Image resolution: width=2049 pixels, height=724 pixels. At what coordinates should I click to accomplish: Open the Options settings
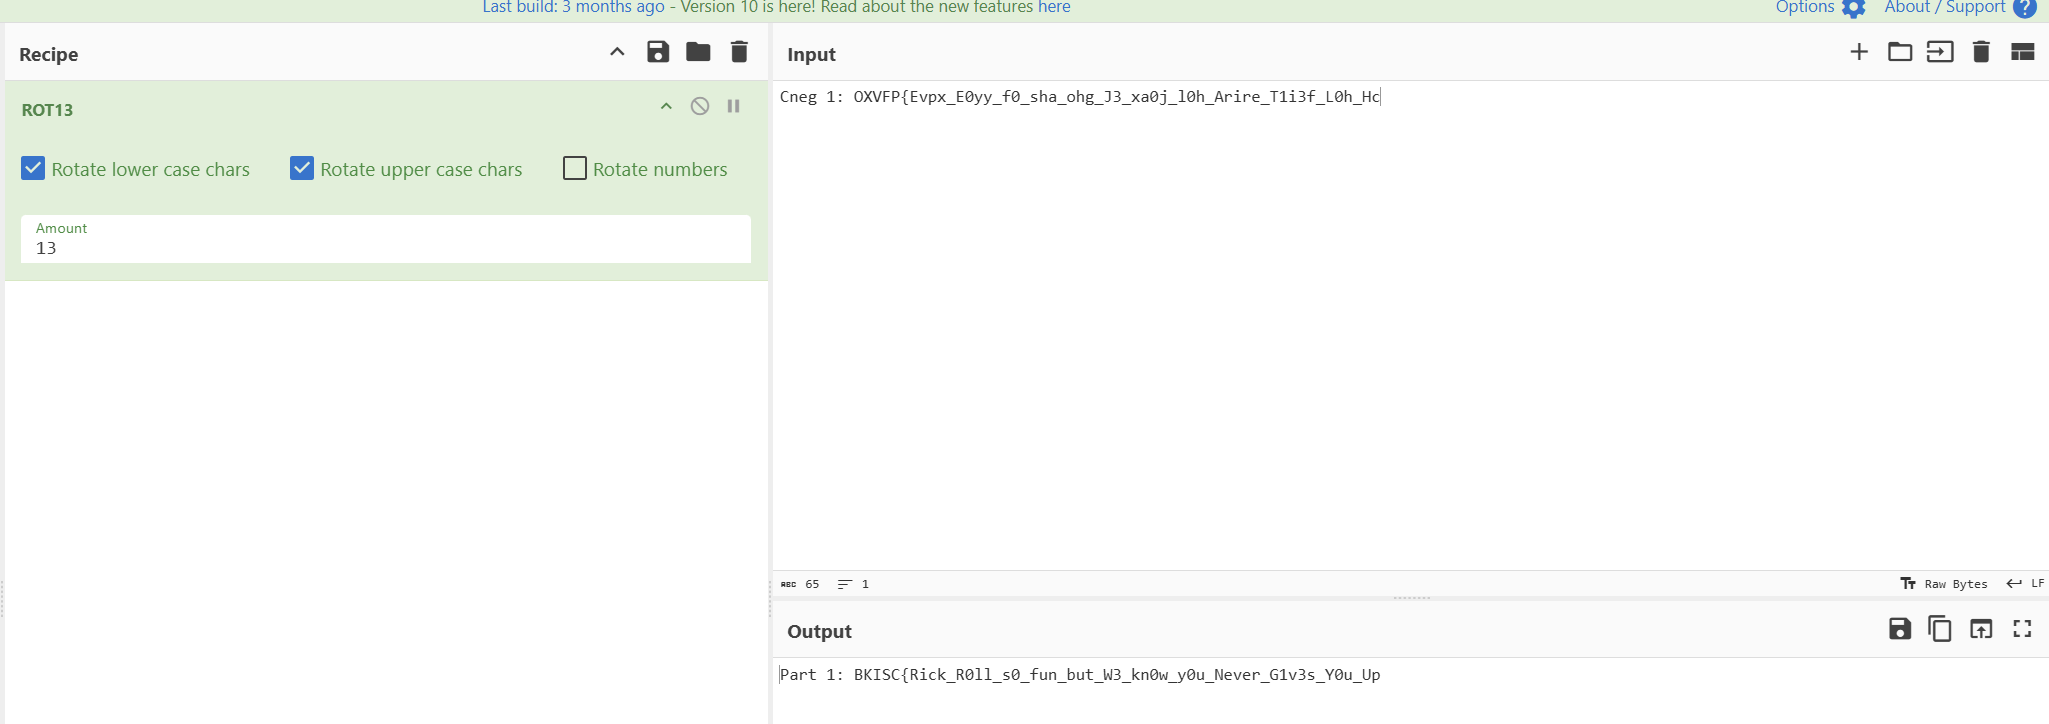click(1819, 8)
